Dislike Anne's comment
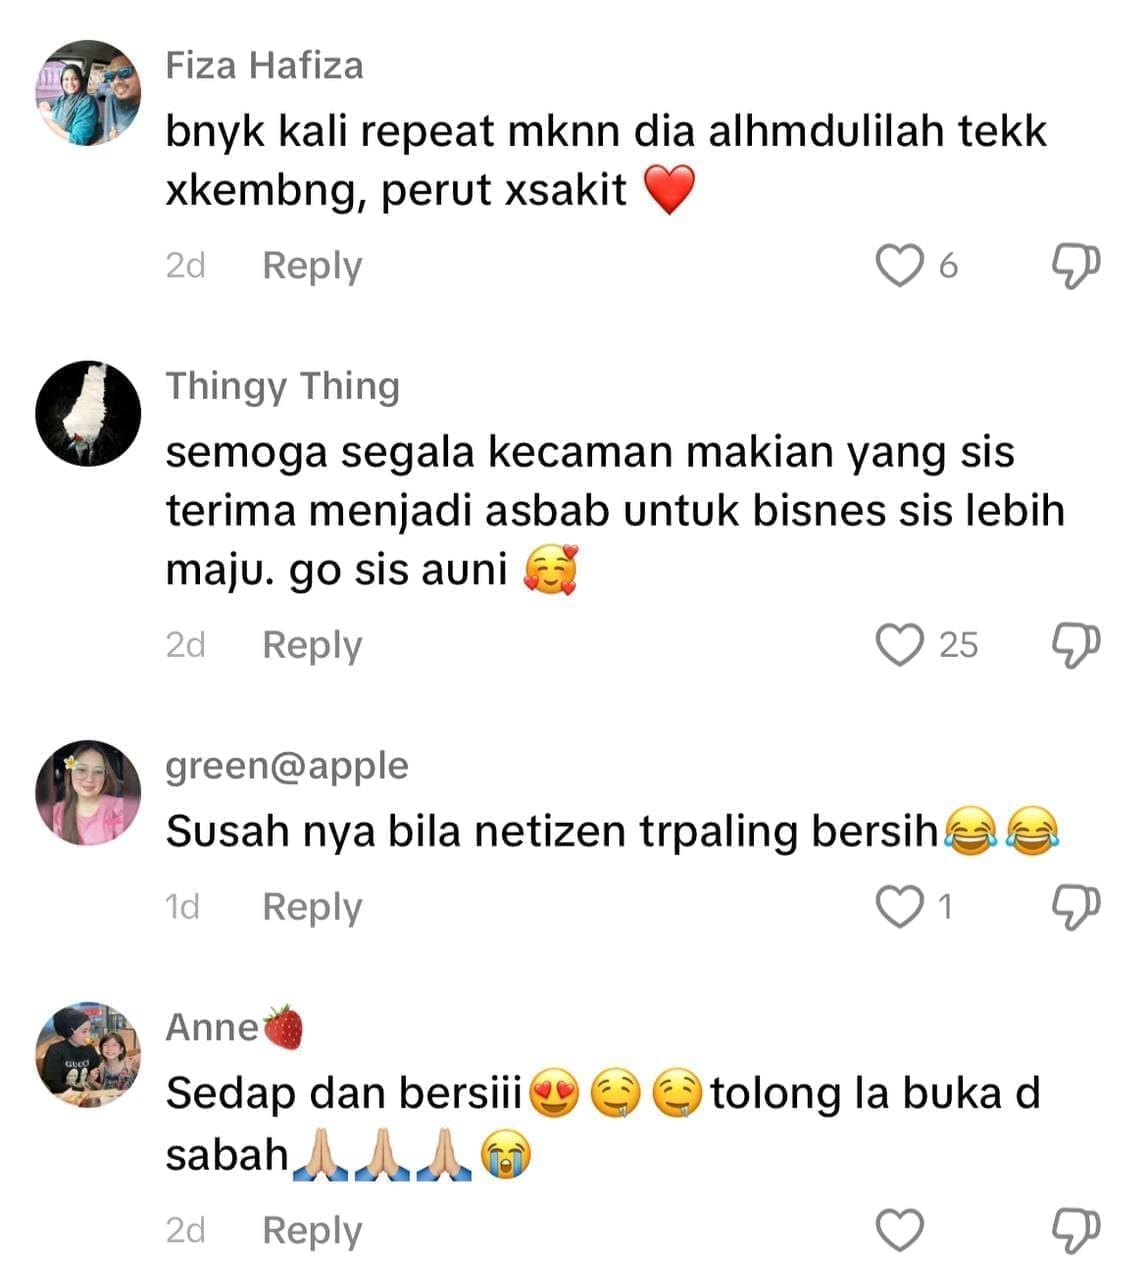 (1077, 1231)
